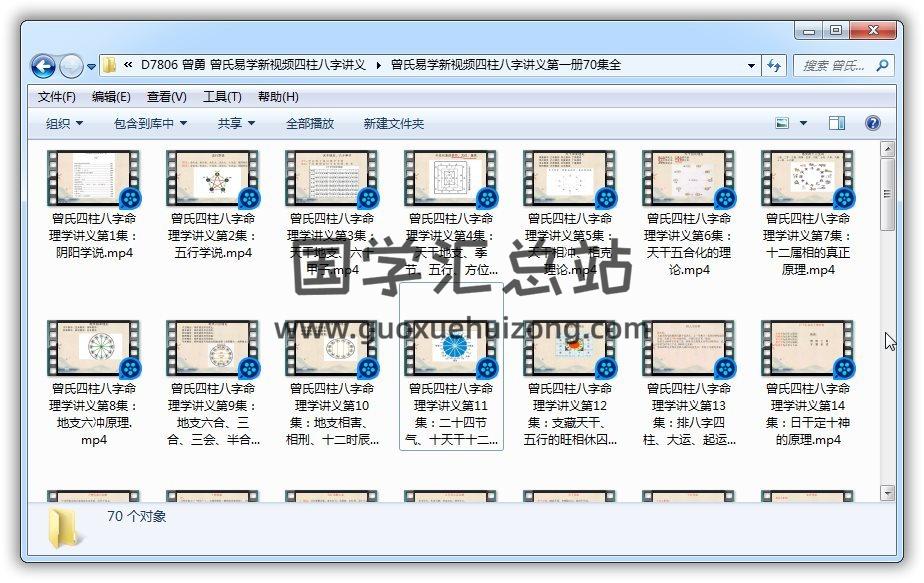This screenshot has height=583, width=924.
Task: Open the recent locations dropdown arrow
Action: (91, 67)
